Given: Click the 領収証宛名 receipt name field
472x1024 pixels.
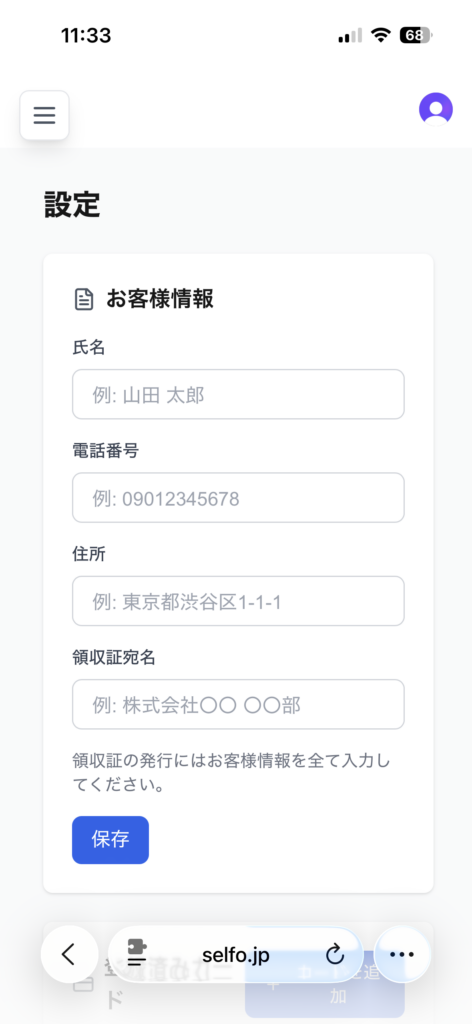Looking at the screenshot, I should tap(238, 704).
